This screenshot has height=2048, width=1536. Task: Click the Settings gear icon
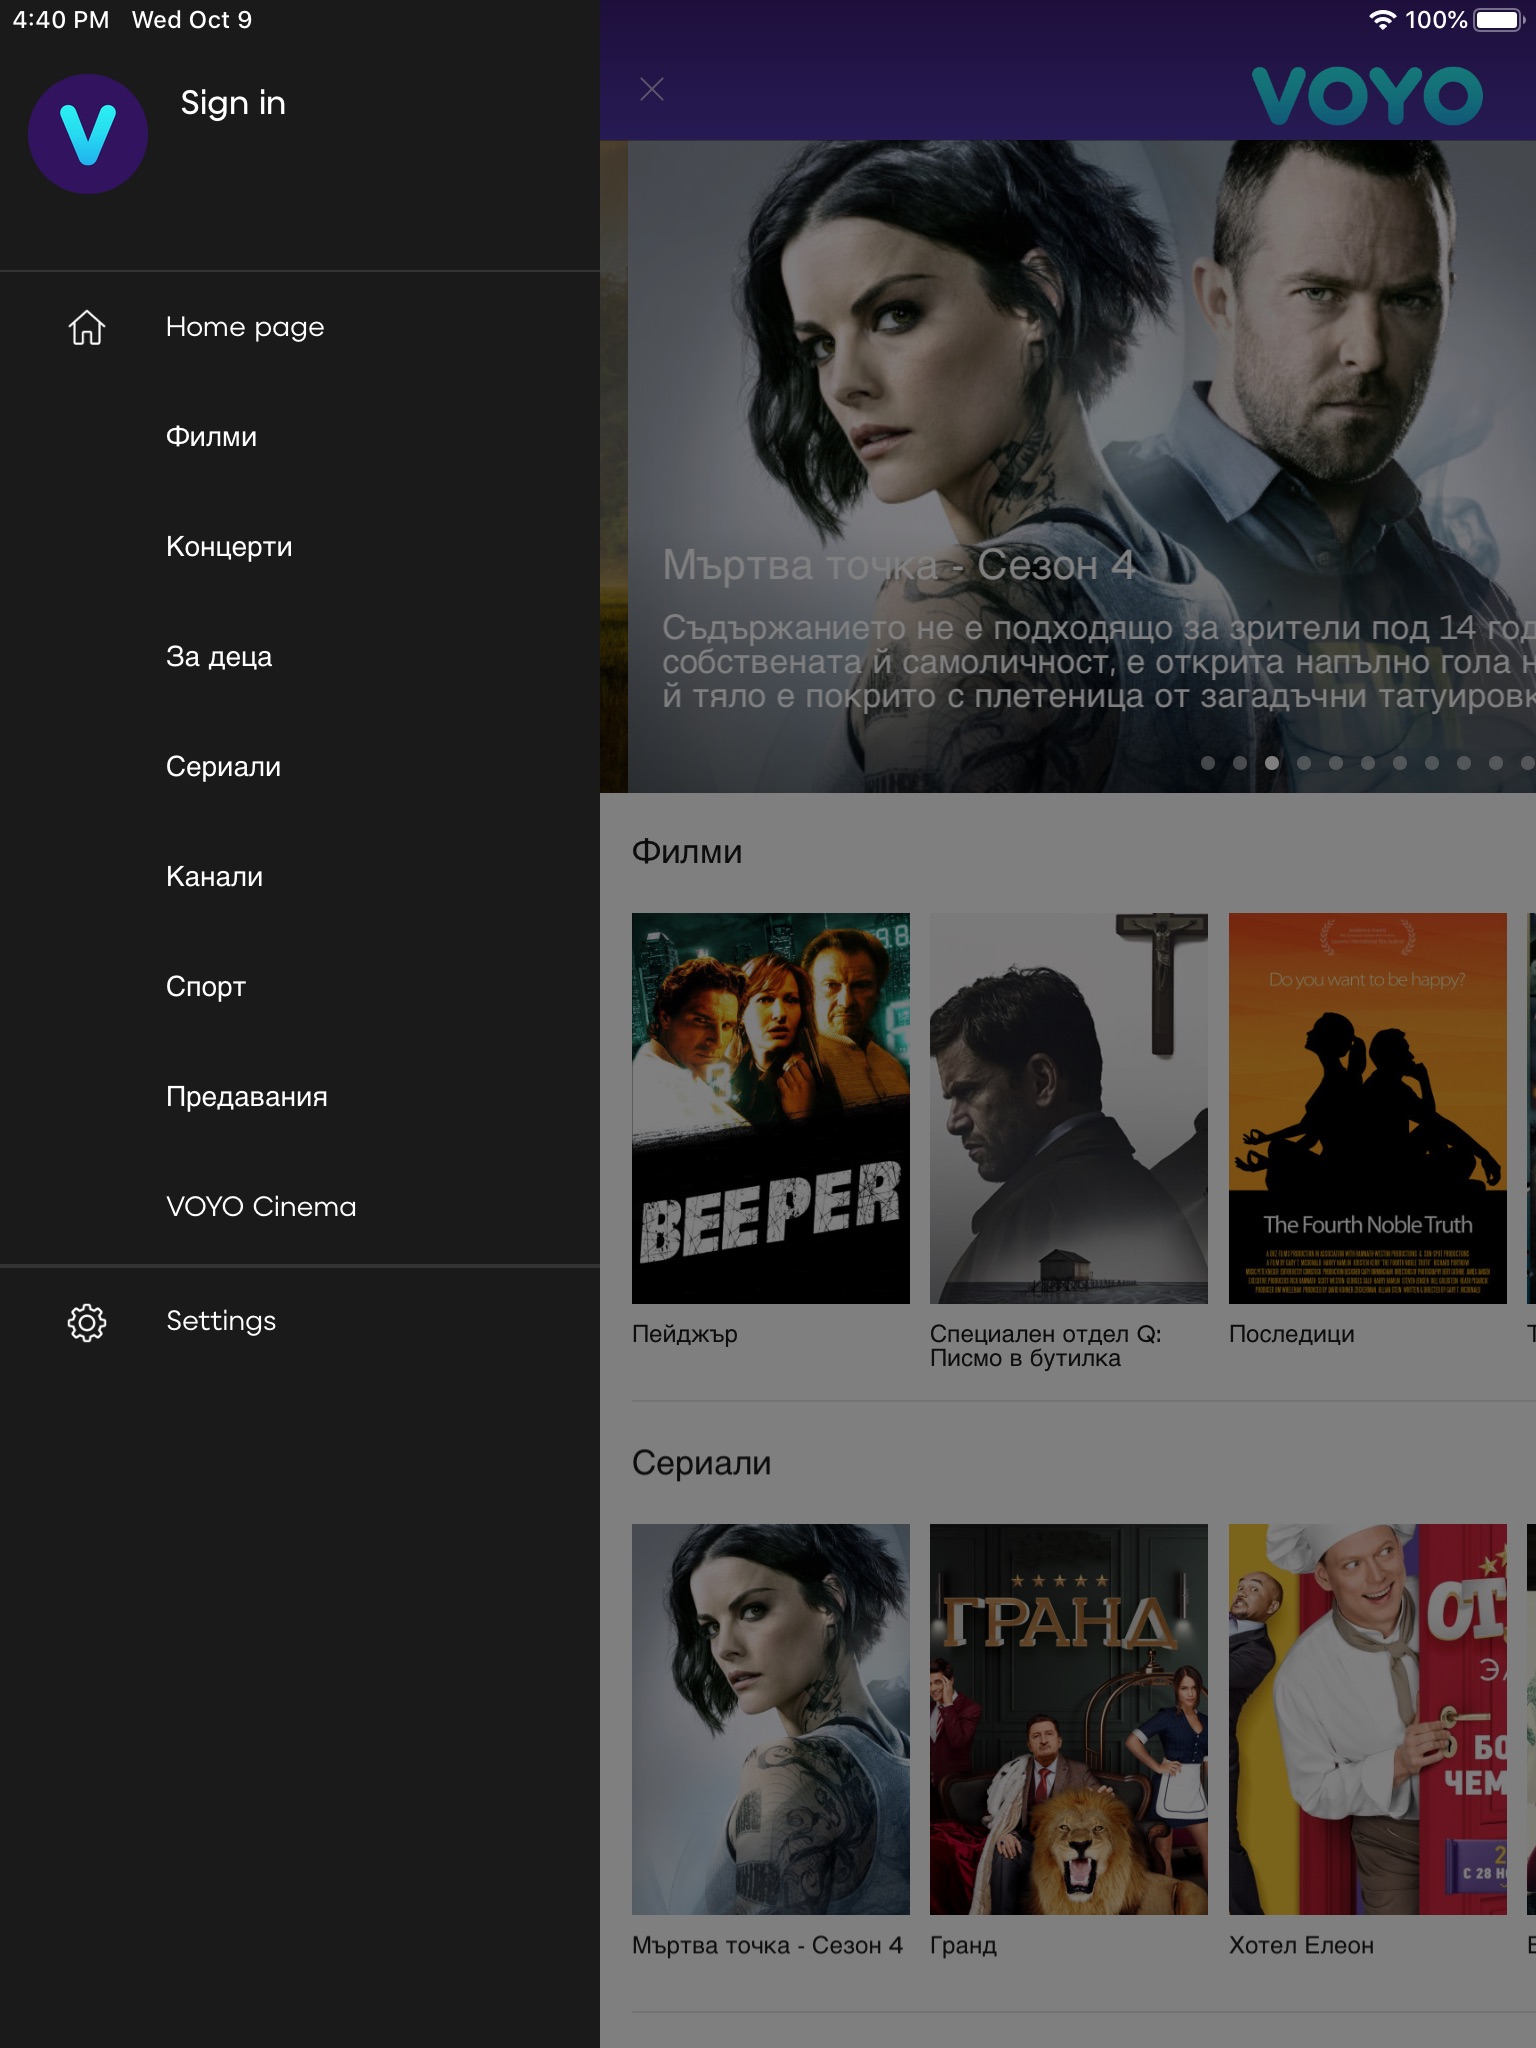coord(87,1322)
